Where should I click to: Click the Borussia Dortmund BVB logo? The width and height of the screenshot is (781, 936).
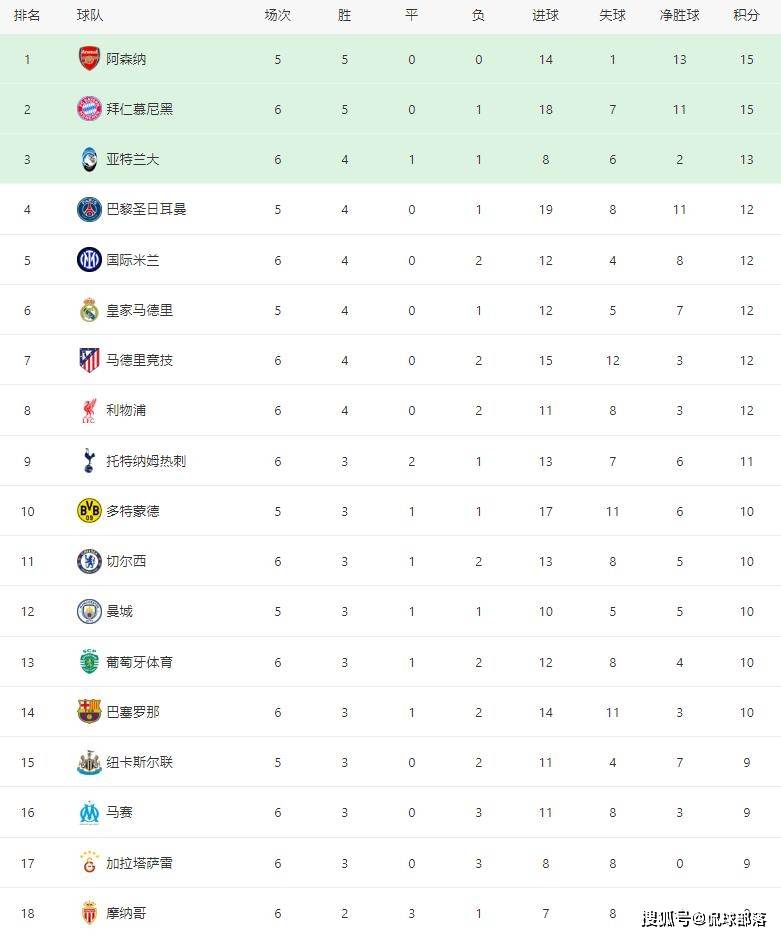(x=90, y=511)
